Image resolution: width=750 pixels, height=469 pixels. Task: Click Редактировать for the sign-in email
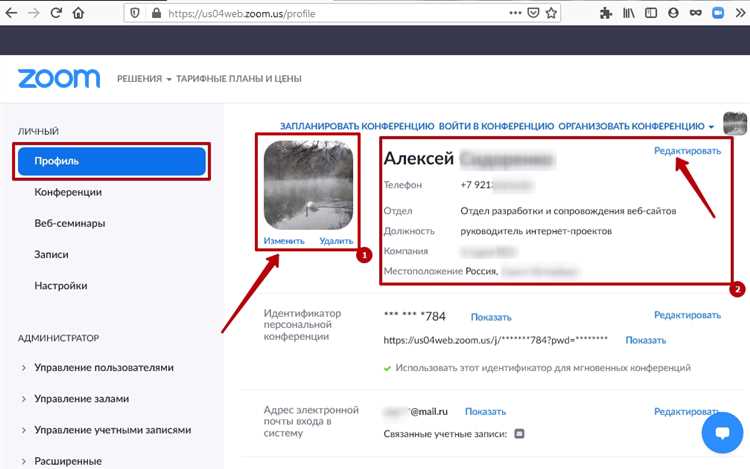(687, 412)
